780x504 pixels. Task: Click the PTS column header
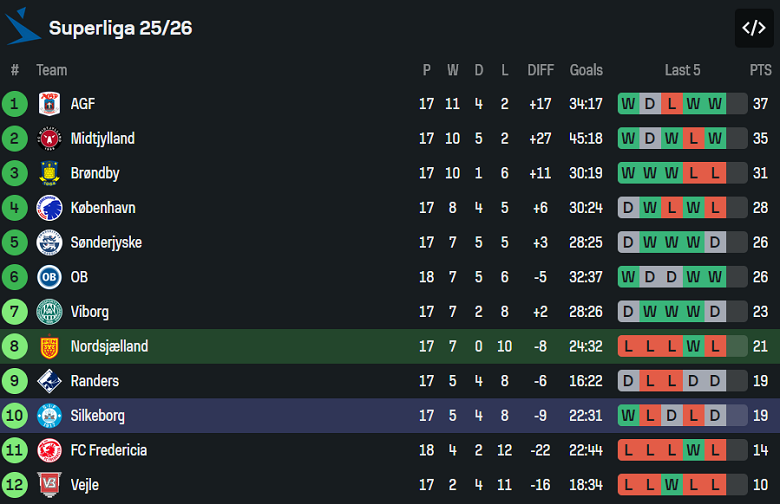pos(760,70)
